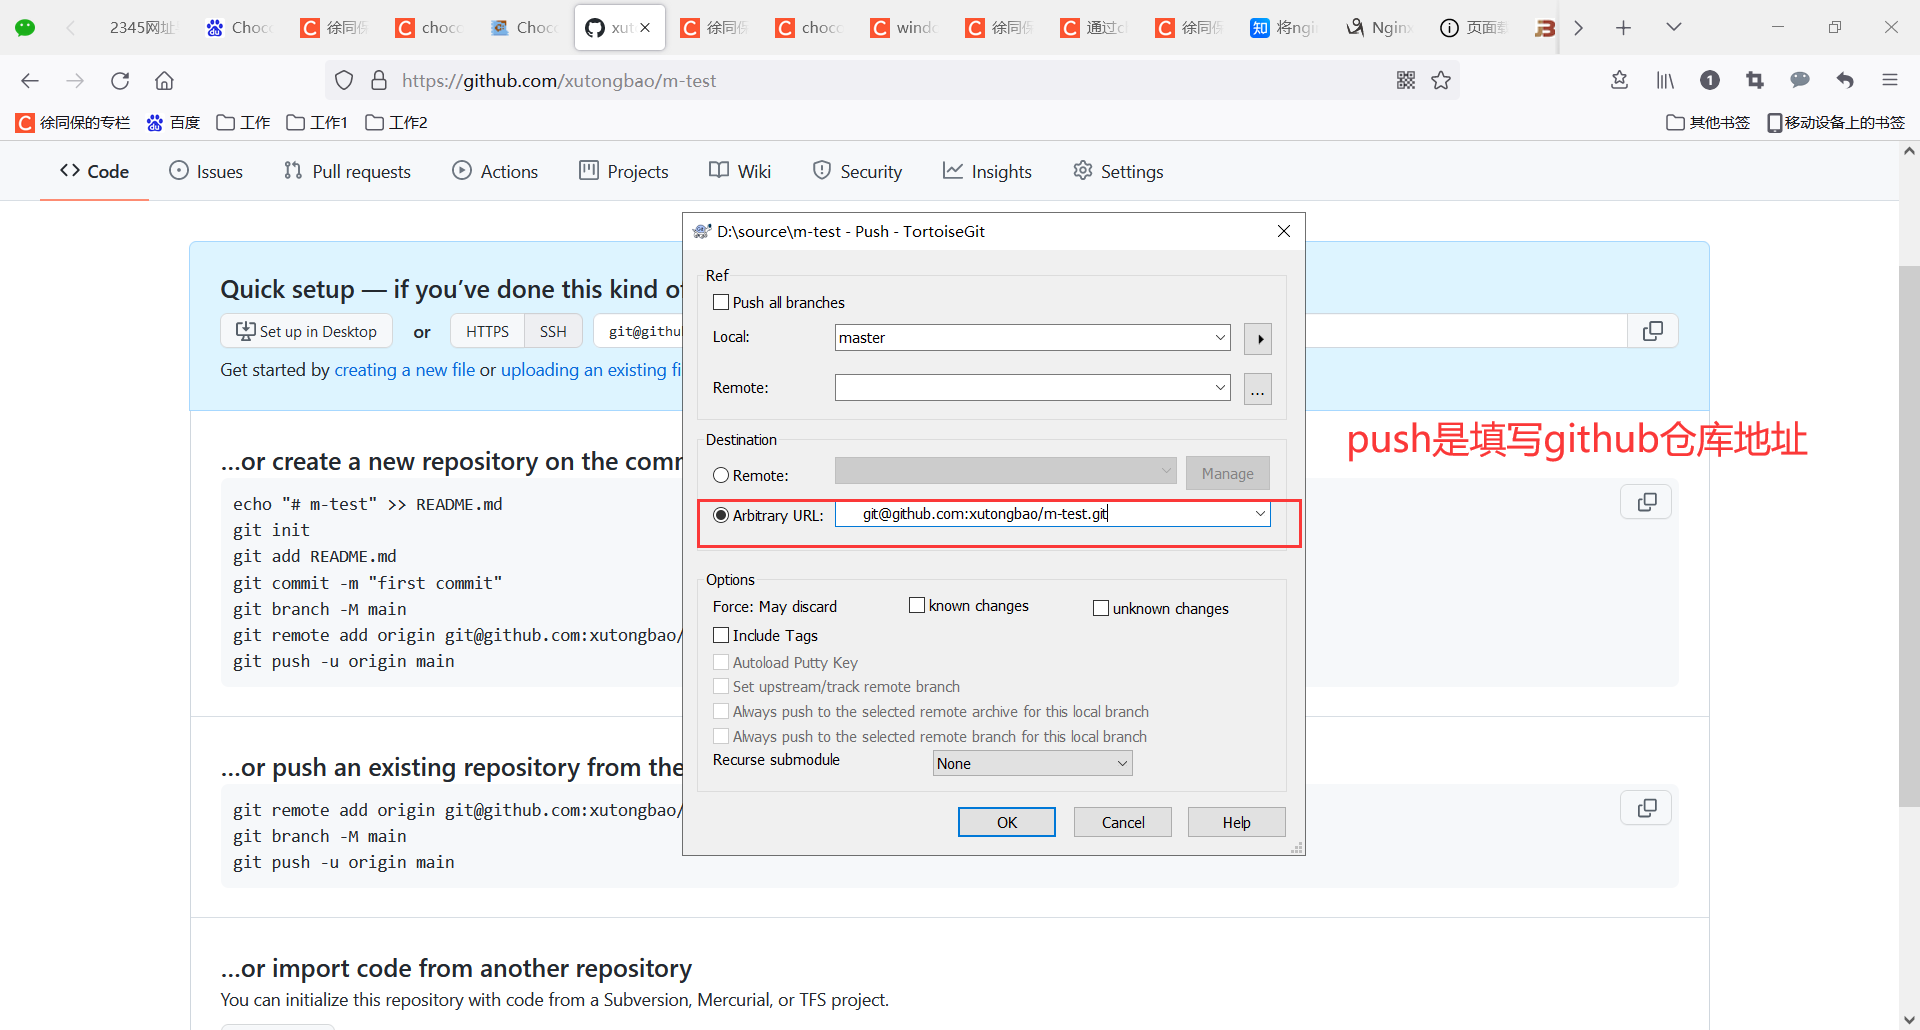Screen dimensions: 1920x1030
Task: Select the SSH clone option
Action: [553, 332]
